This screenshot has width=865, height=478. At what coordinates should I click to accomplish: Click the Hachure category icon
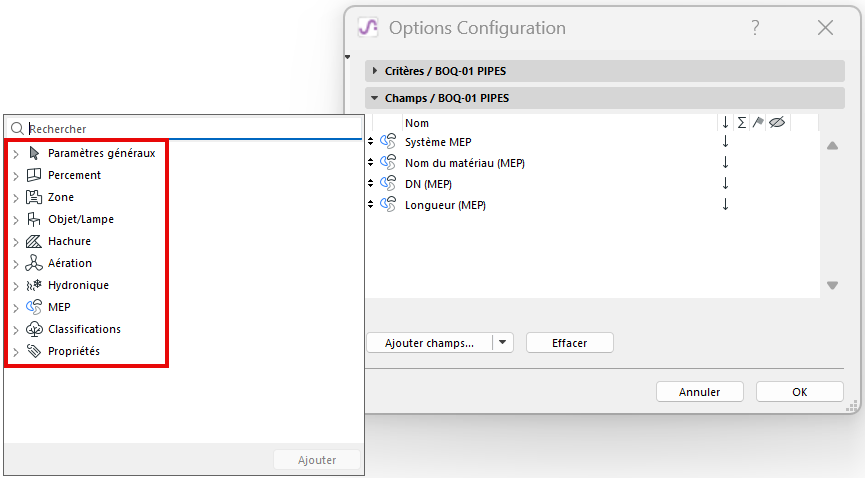[34, 241]
